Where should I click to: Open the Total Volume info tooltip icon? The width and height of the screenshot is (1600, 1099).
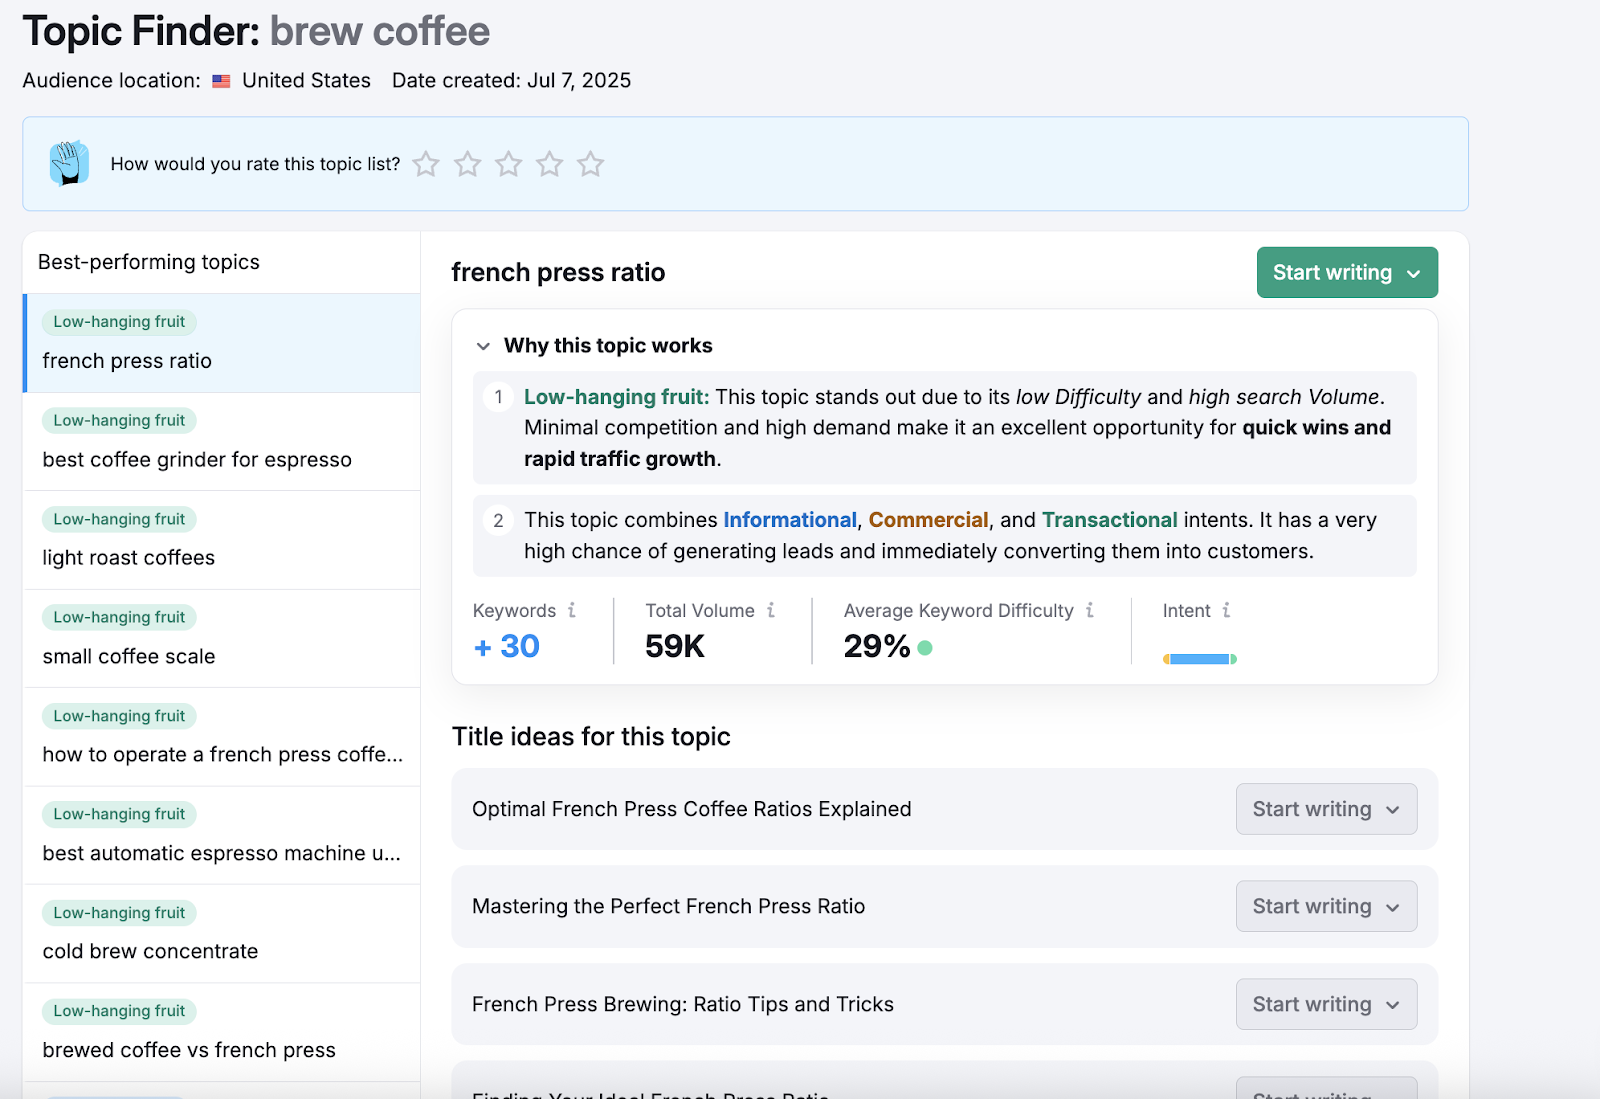[x=771, y=610]
